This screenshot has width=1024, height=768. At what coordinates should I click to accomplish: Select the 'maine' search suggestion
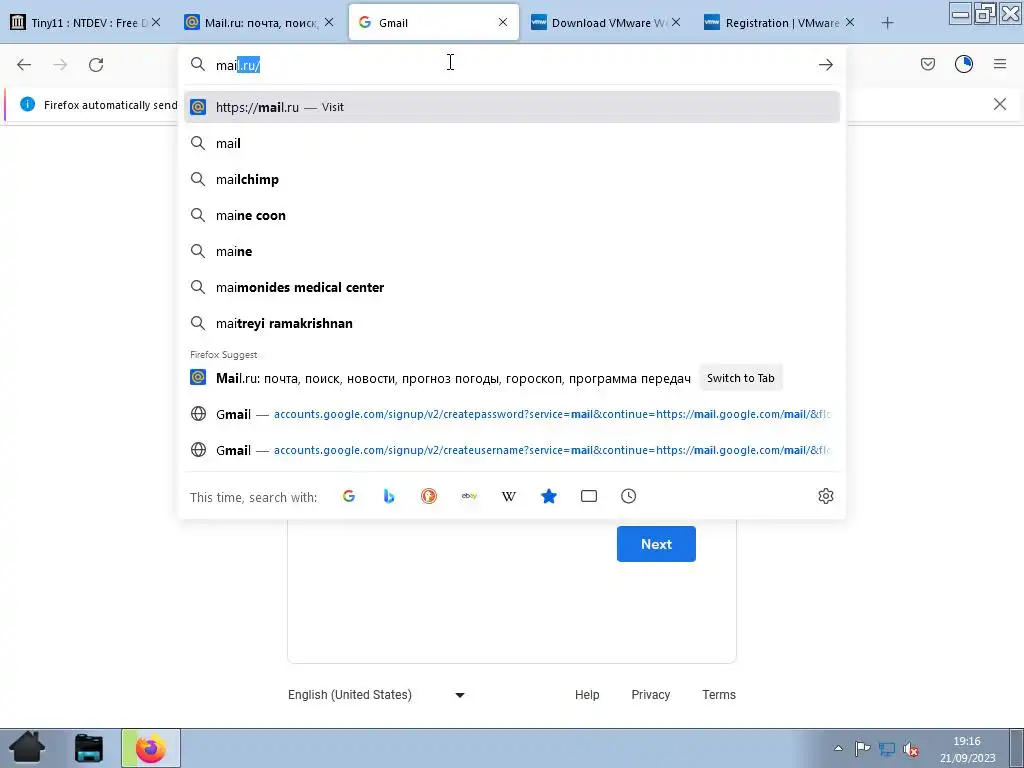click(512, 251)
